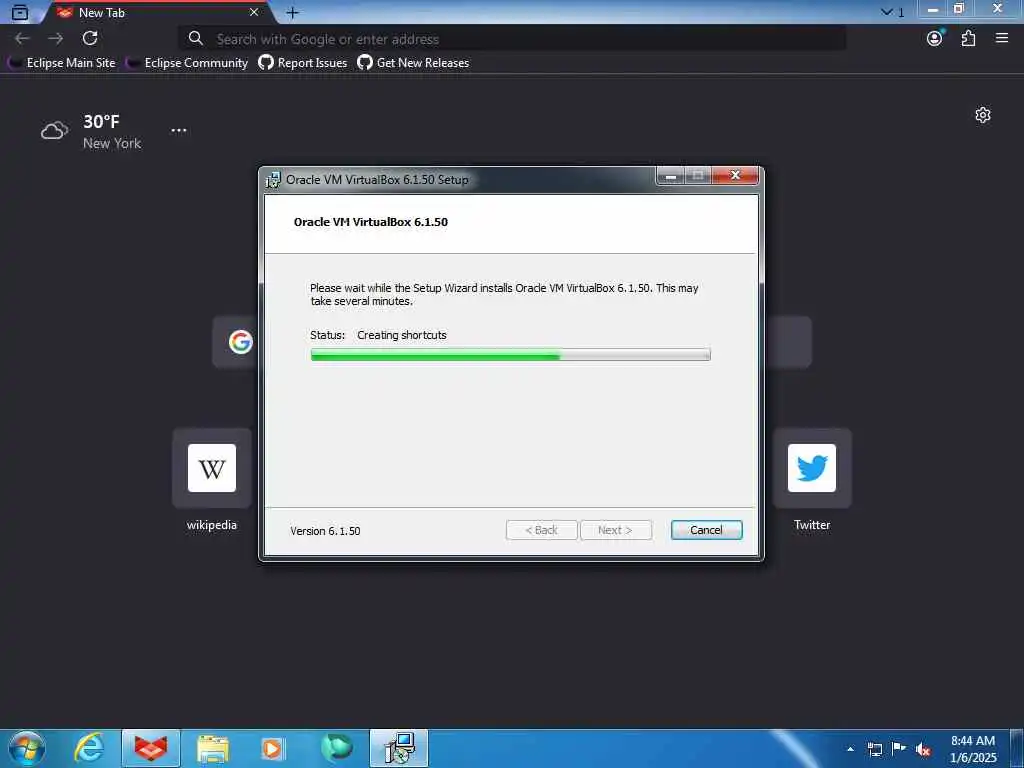The image size is (1024, 768).
Task: Click the address bar search field
Action: click(512, 39)
